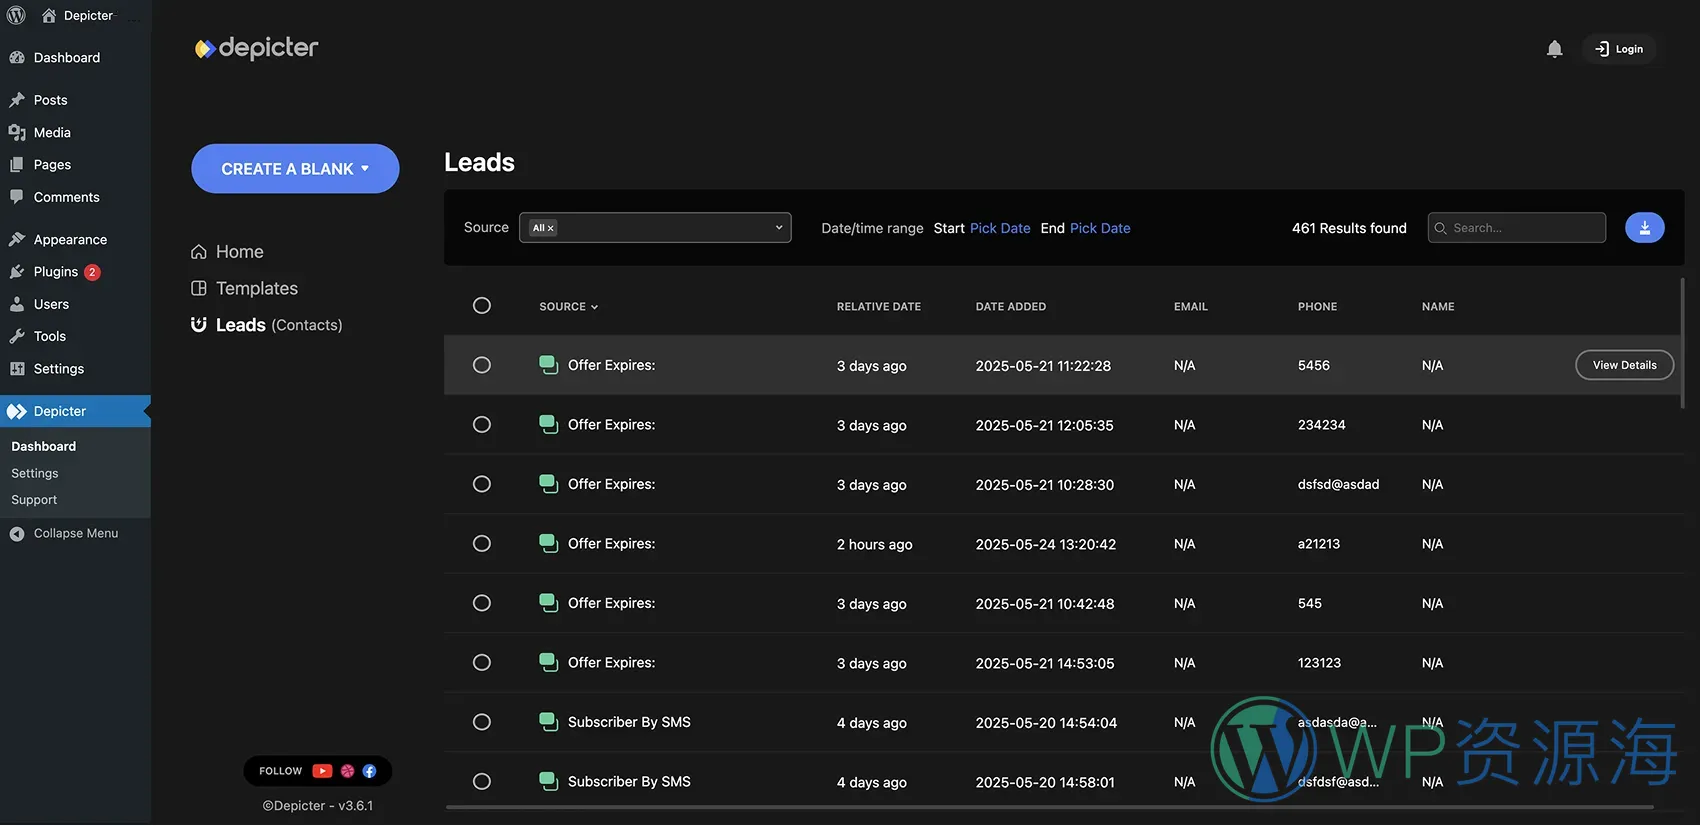Select lead added 2025-05-21 11:22:28
1700x826 pixels.
coord(482,365)
